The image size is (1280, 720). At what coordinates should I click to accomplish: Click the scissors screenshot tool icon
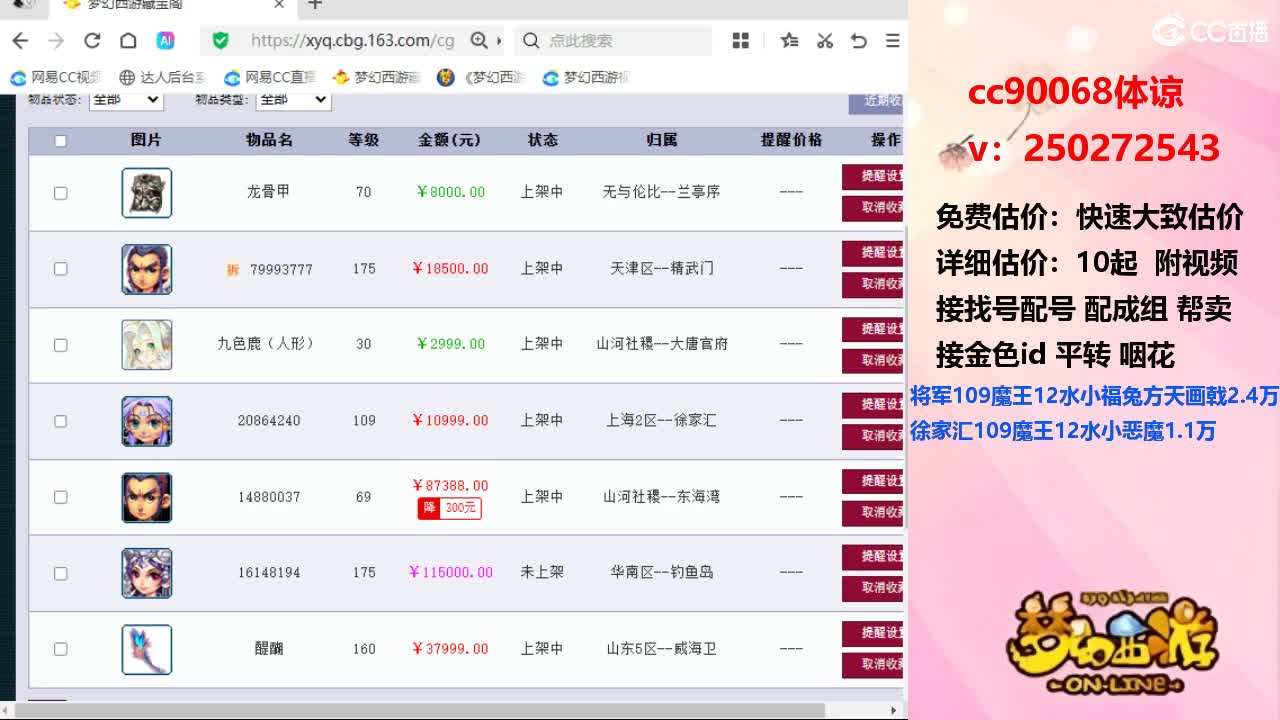[825, 41]
